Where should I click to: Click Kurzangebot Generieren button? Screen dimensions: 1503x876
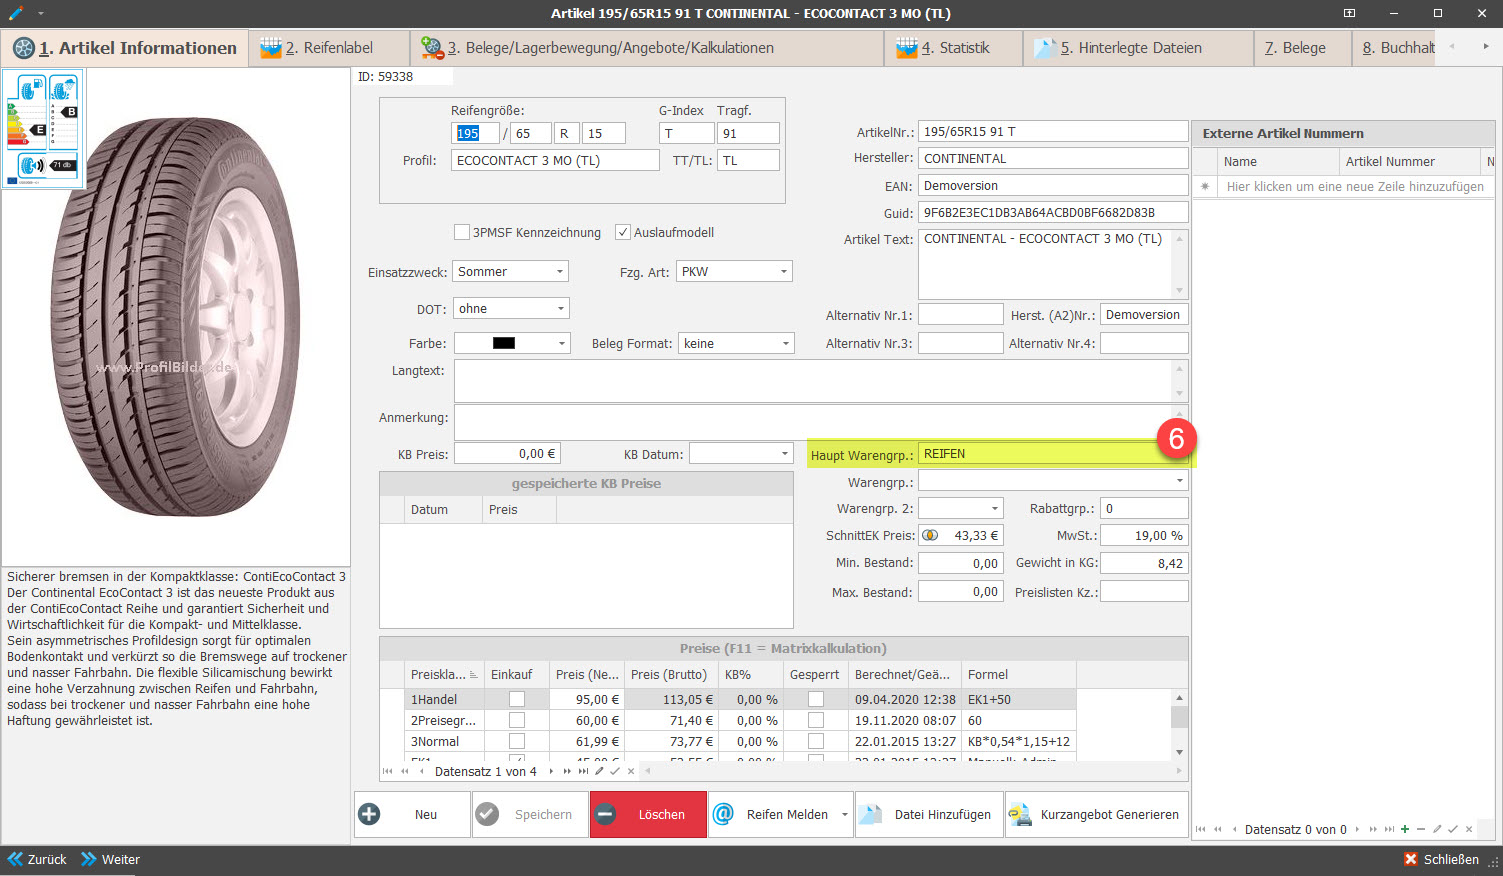click(1097, 814)
